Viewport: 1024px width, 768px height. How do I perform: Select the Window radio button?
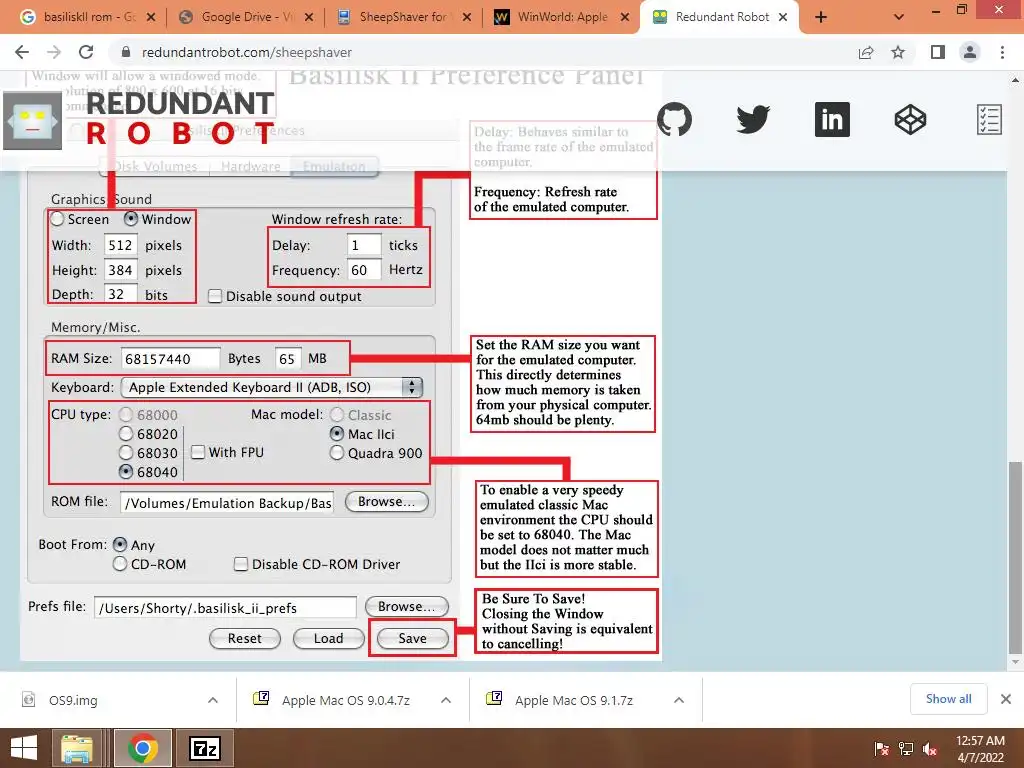131,219
